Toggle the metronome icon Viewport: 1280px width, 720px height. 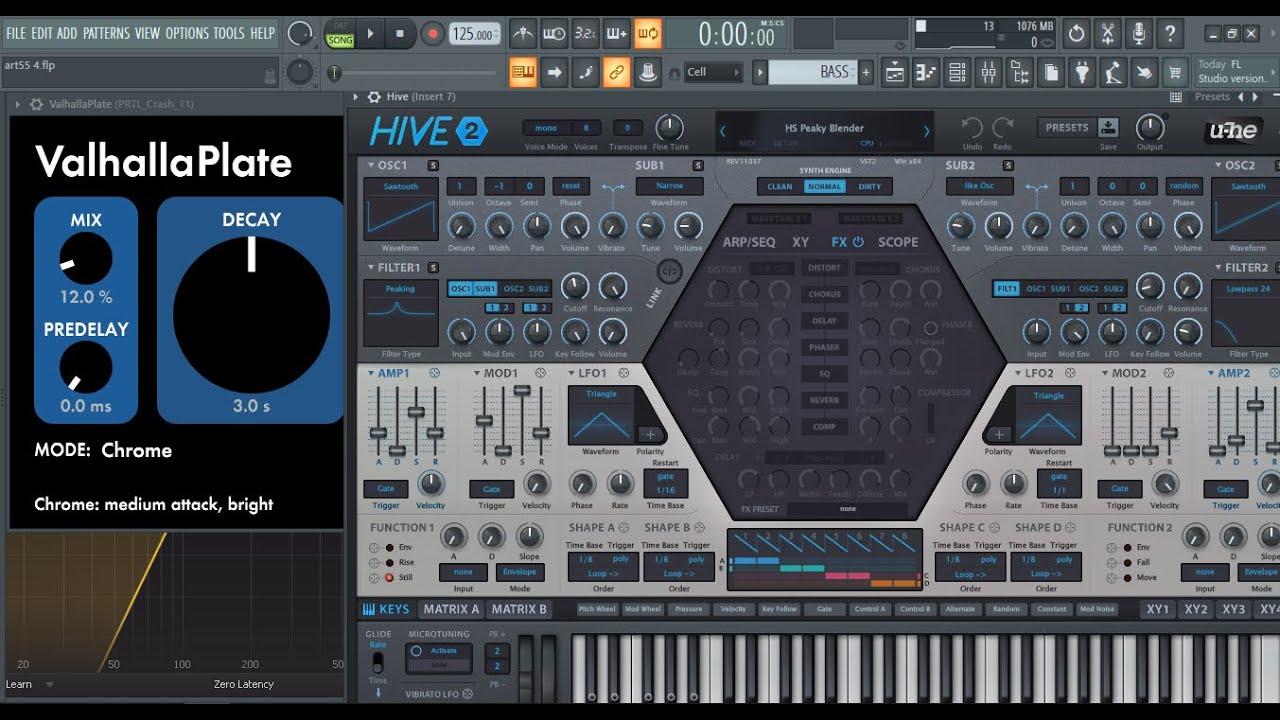(523, 34)
